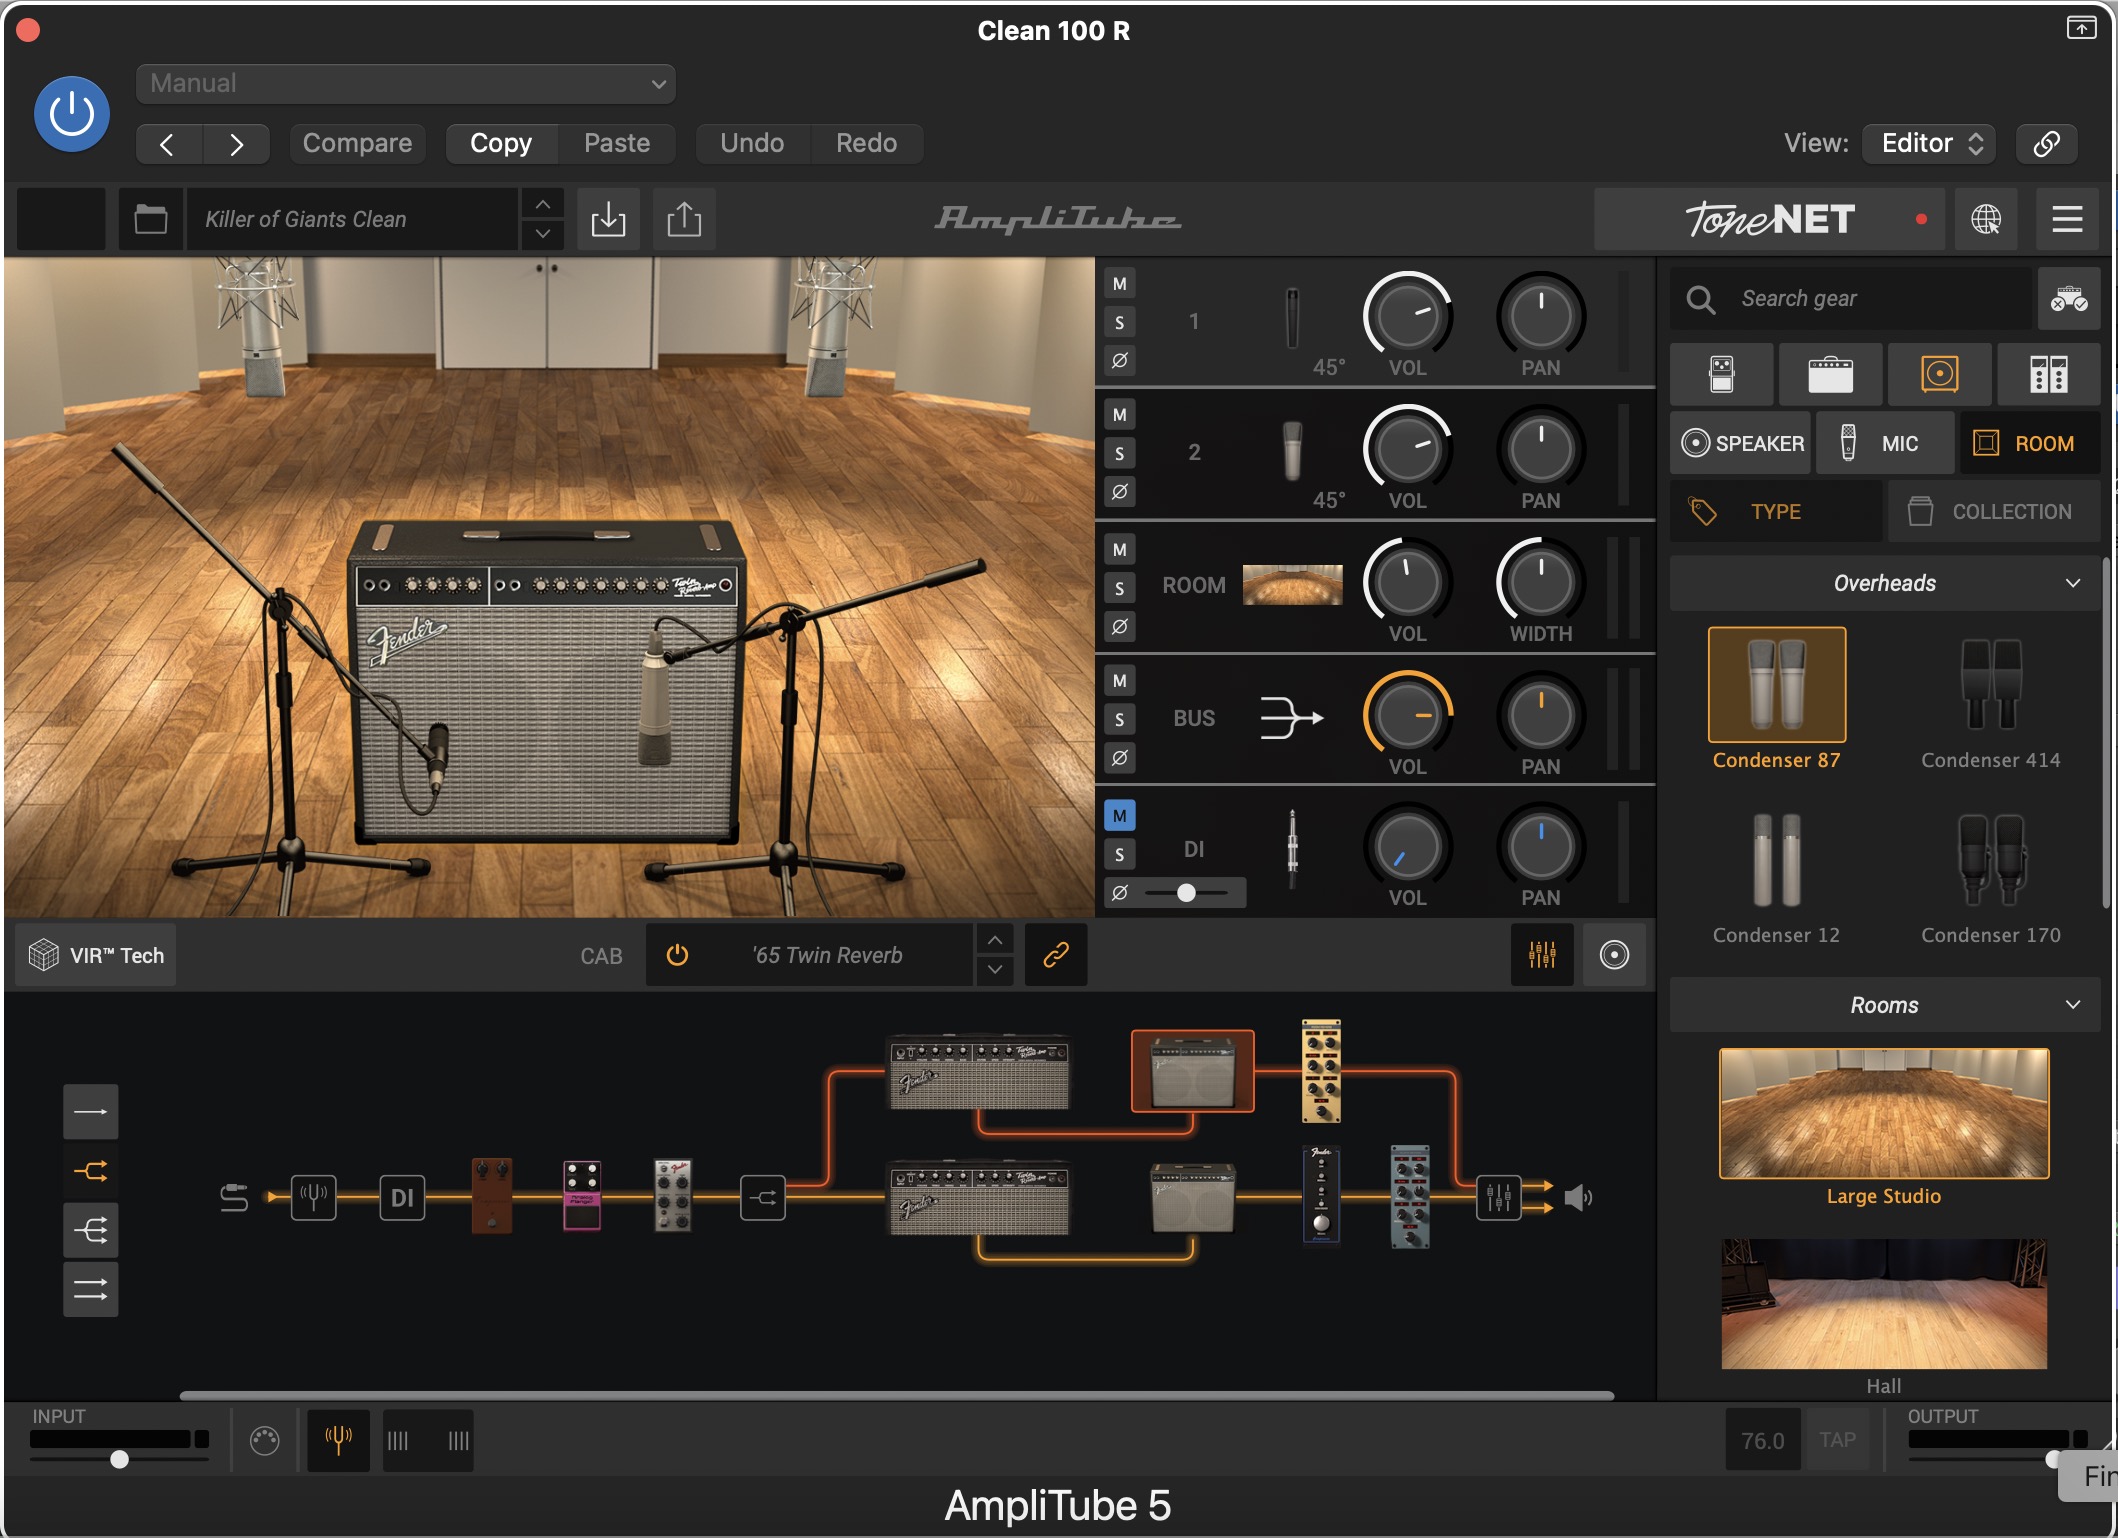2118x1538 pixels.
Task: Invert phase on the ROOM channel
Action: click(1119, 626)
